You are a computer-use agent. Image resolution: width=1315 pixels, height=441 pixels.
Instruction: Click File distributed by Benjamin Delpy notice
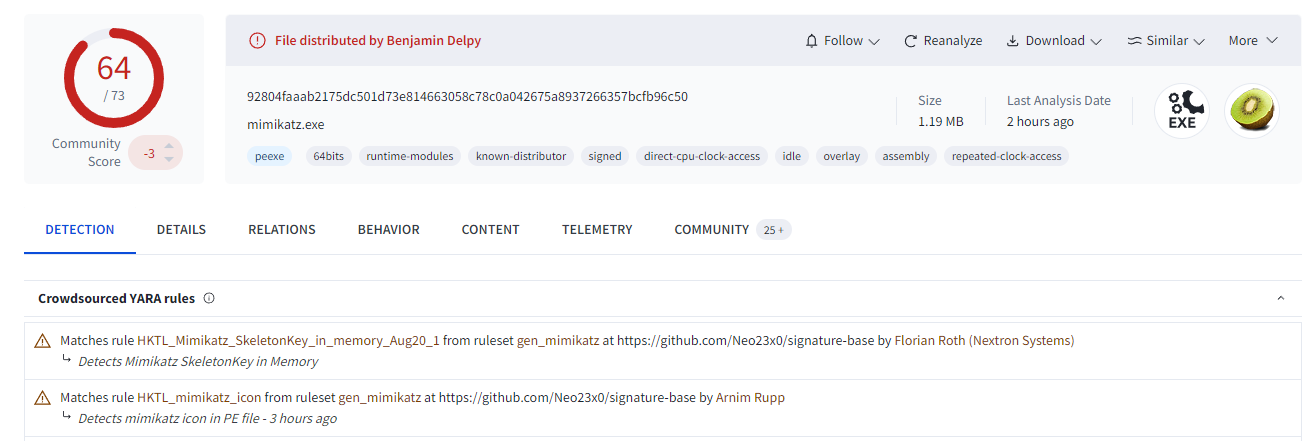(378, 41)
